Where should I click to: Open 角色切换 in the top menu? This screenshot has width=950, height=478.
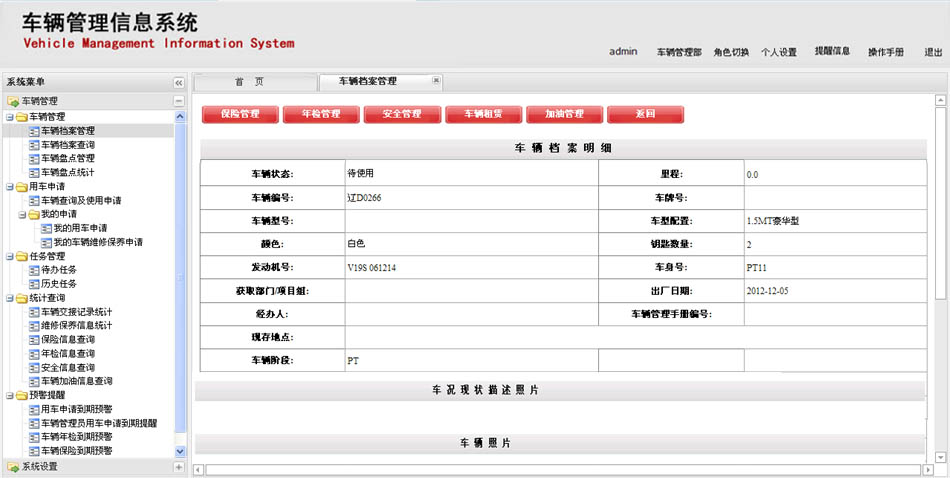731,52
